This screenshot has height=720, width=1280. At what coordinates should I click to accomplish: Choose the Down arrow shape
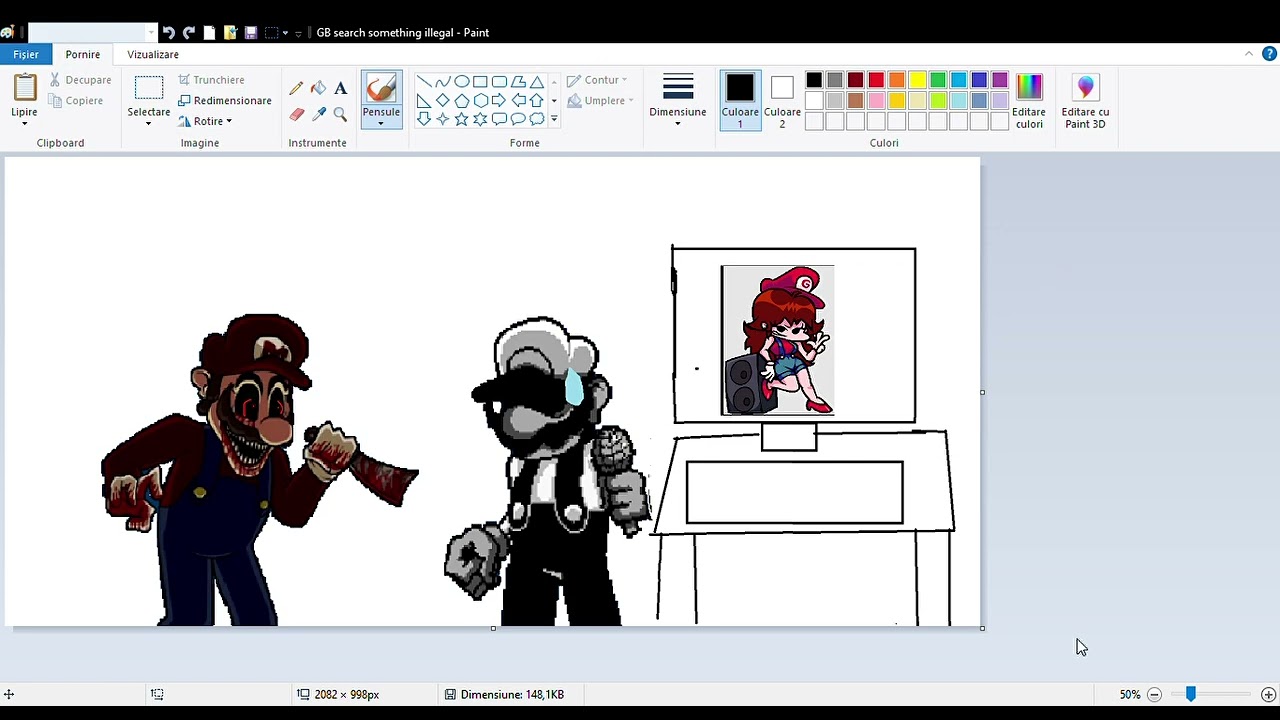(x=423, y=119)
